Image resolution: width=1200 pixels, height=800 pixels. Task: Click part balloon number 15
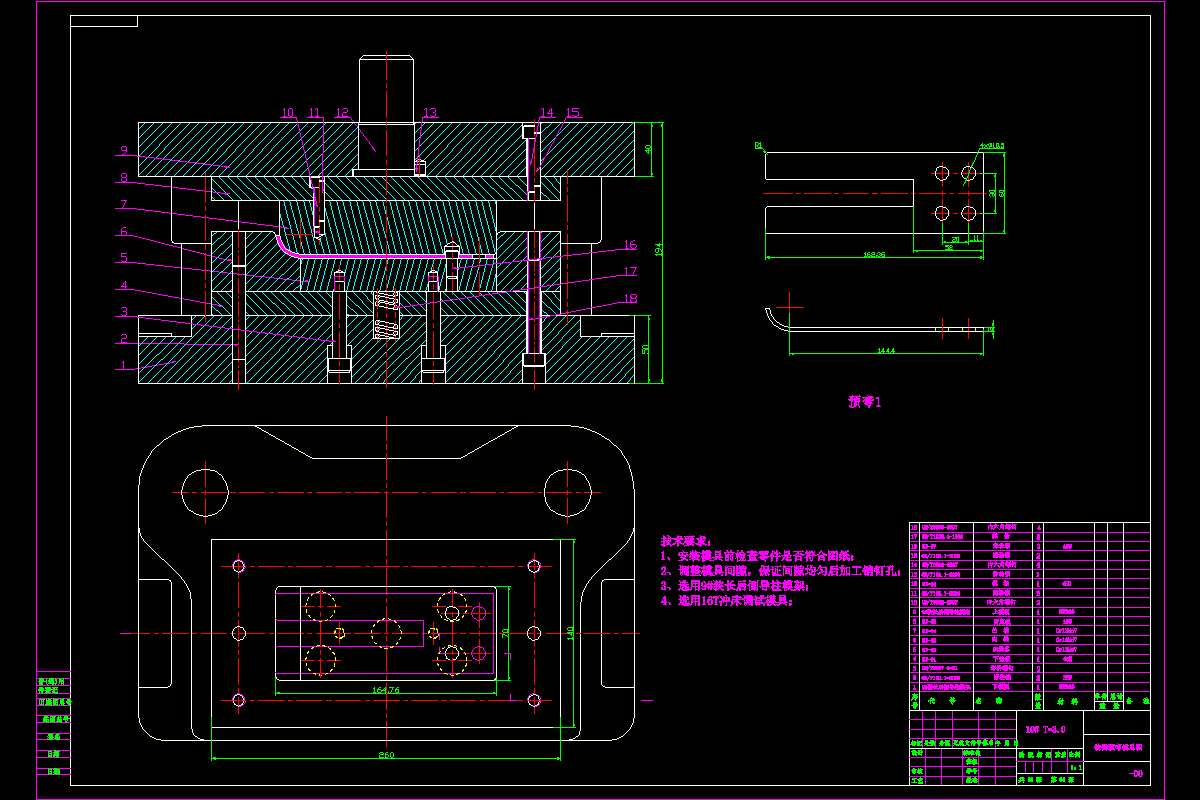pos(573,113)
